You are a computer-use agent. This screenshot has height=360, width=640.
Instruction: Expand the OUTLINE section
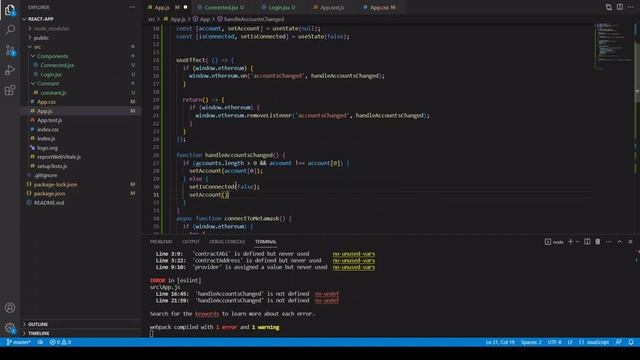coord(38,324)
